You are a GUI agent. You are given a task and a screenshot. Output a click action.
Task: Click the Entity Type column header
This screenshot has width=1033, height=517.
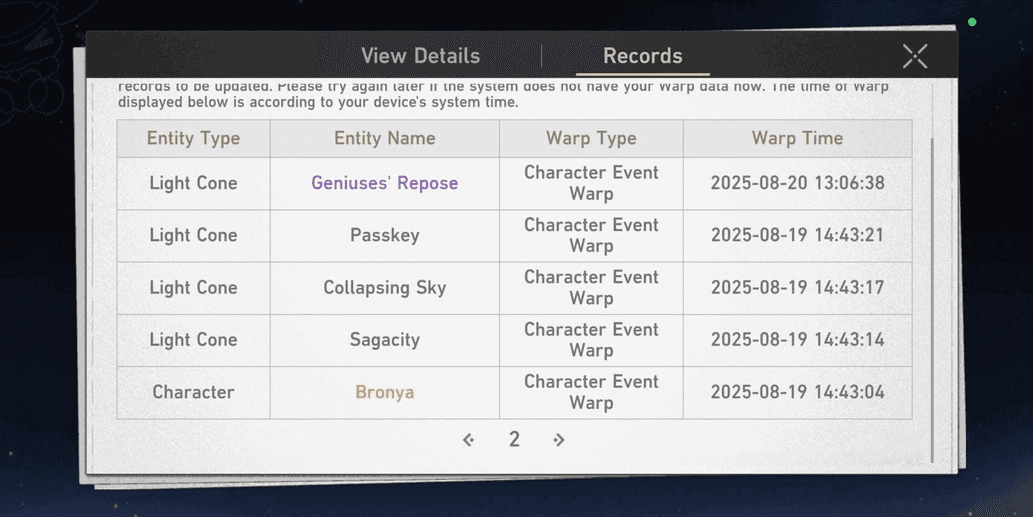[193, 138]
